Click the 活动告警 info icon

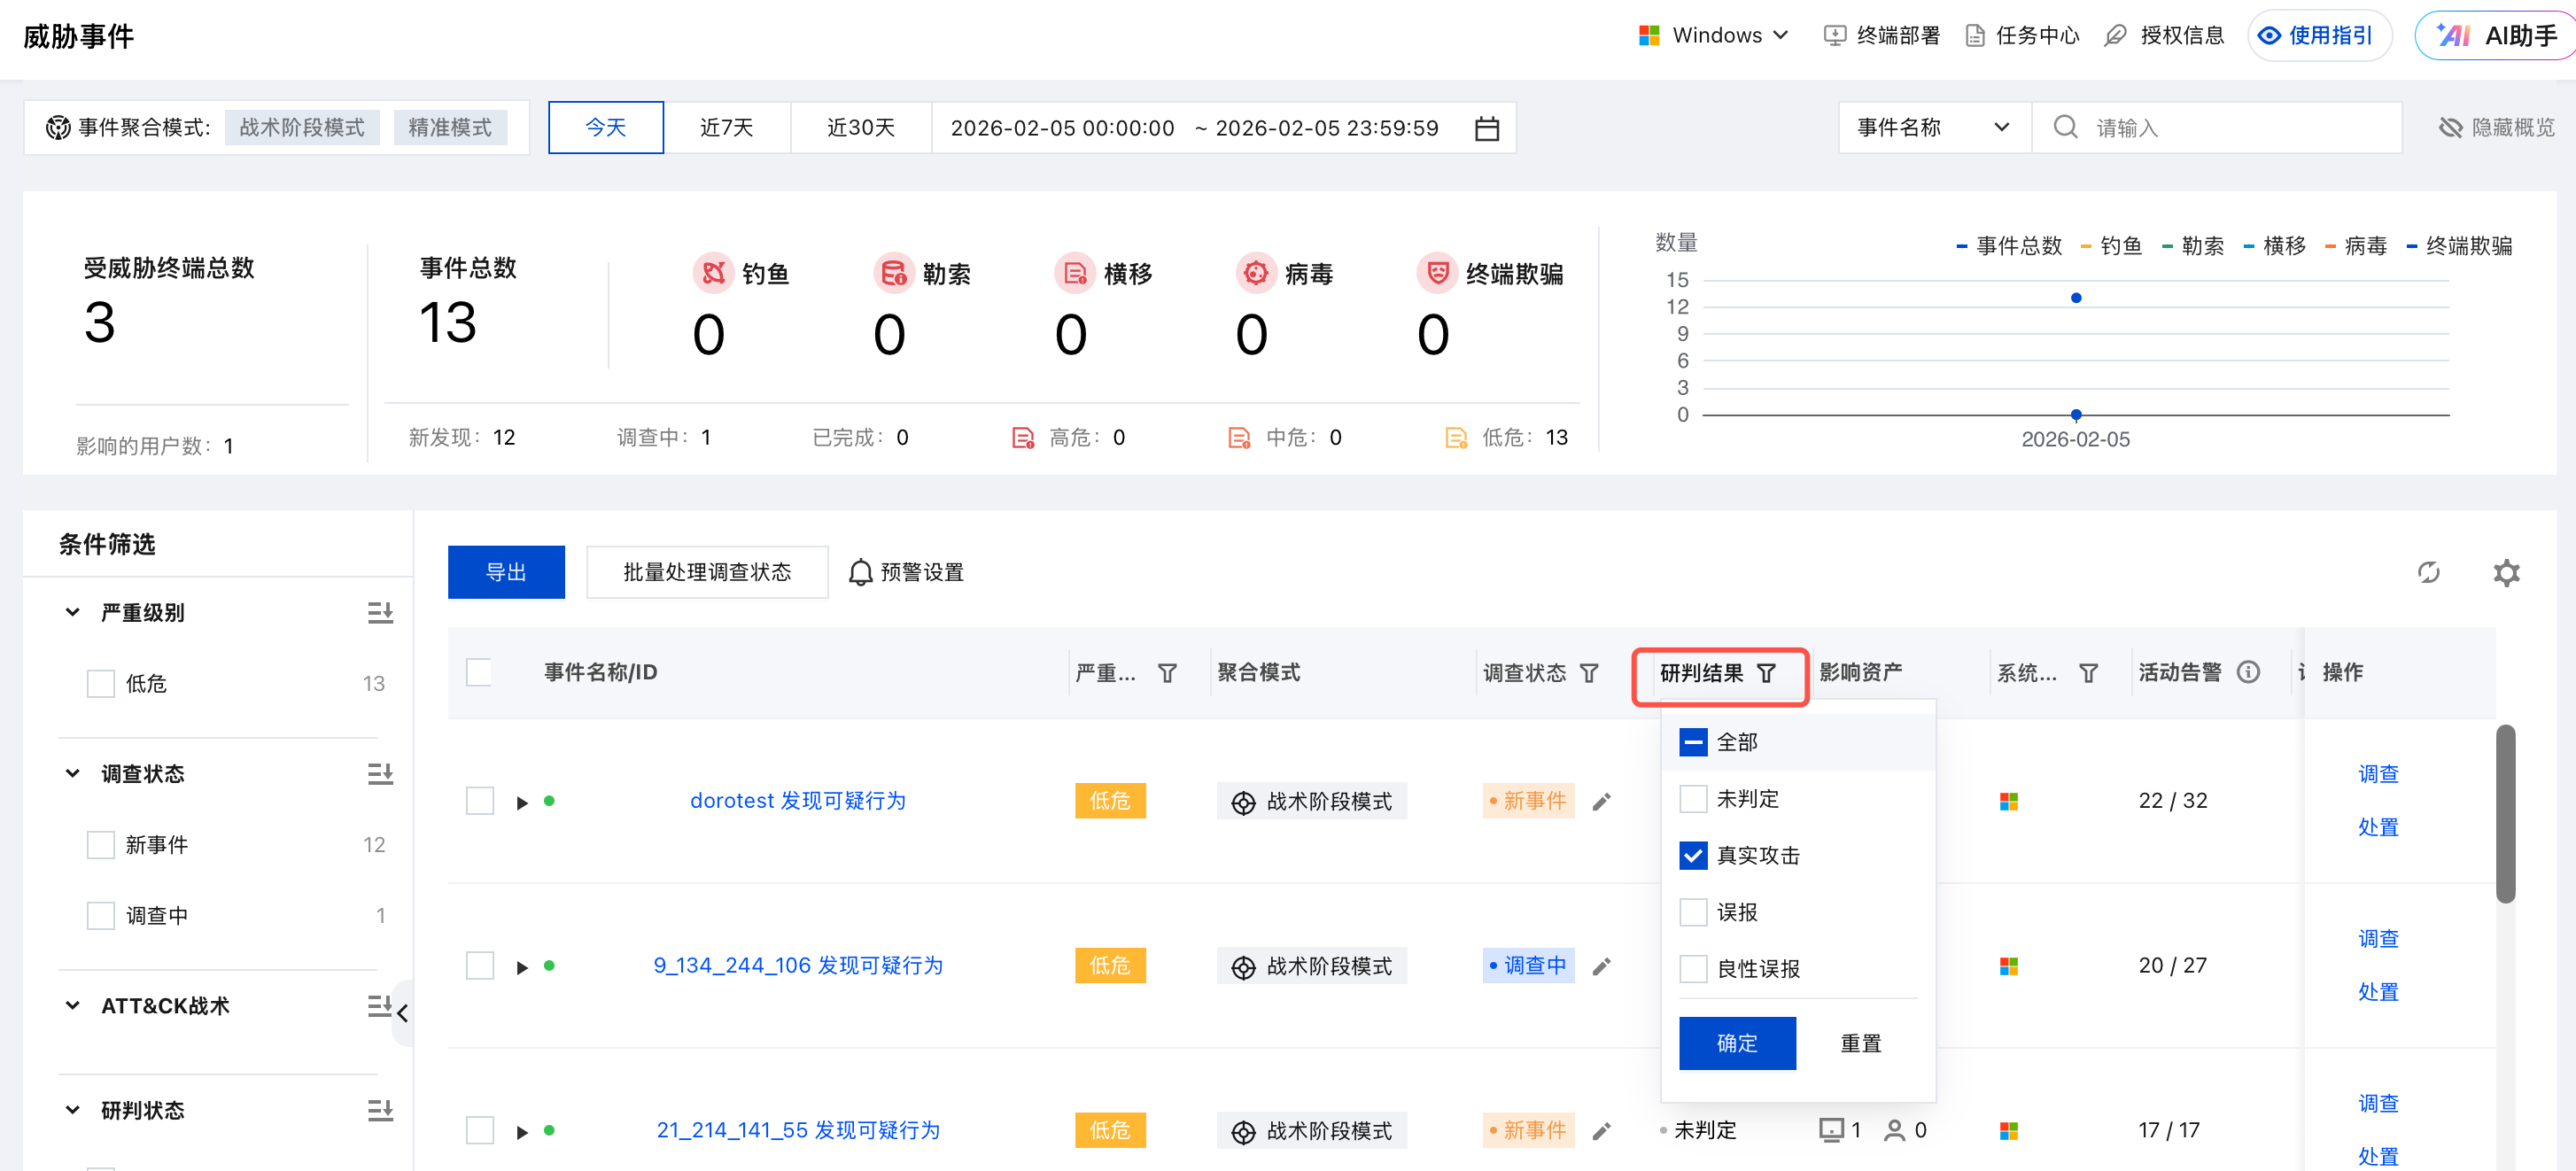(x=2248, y=672)
